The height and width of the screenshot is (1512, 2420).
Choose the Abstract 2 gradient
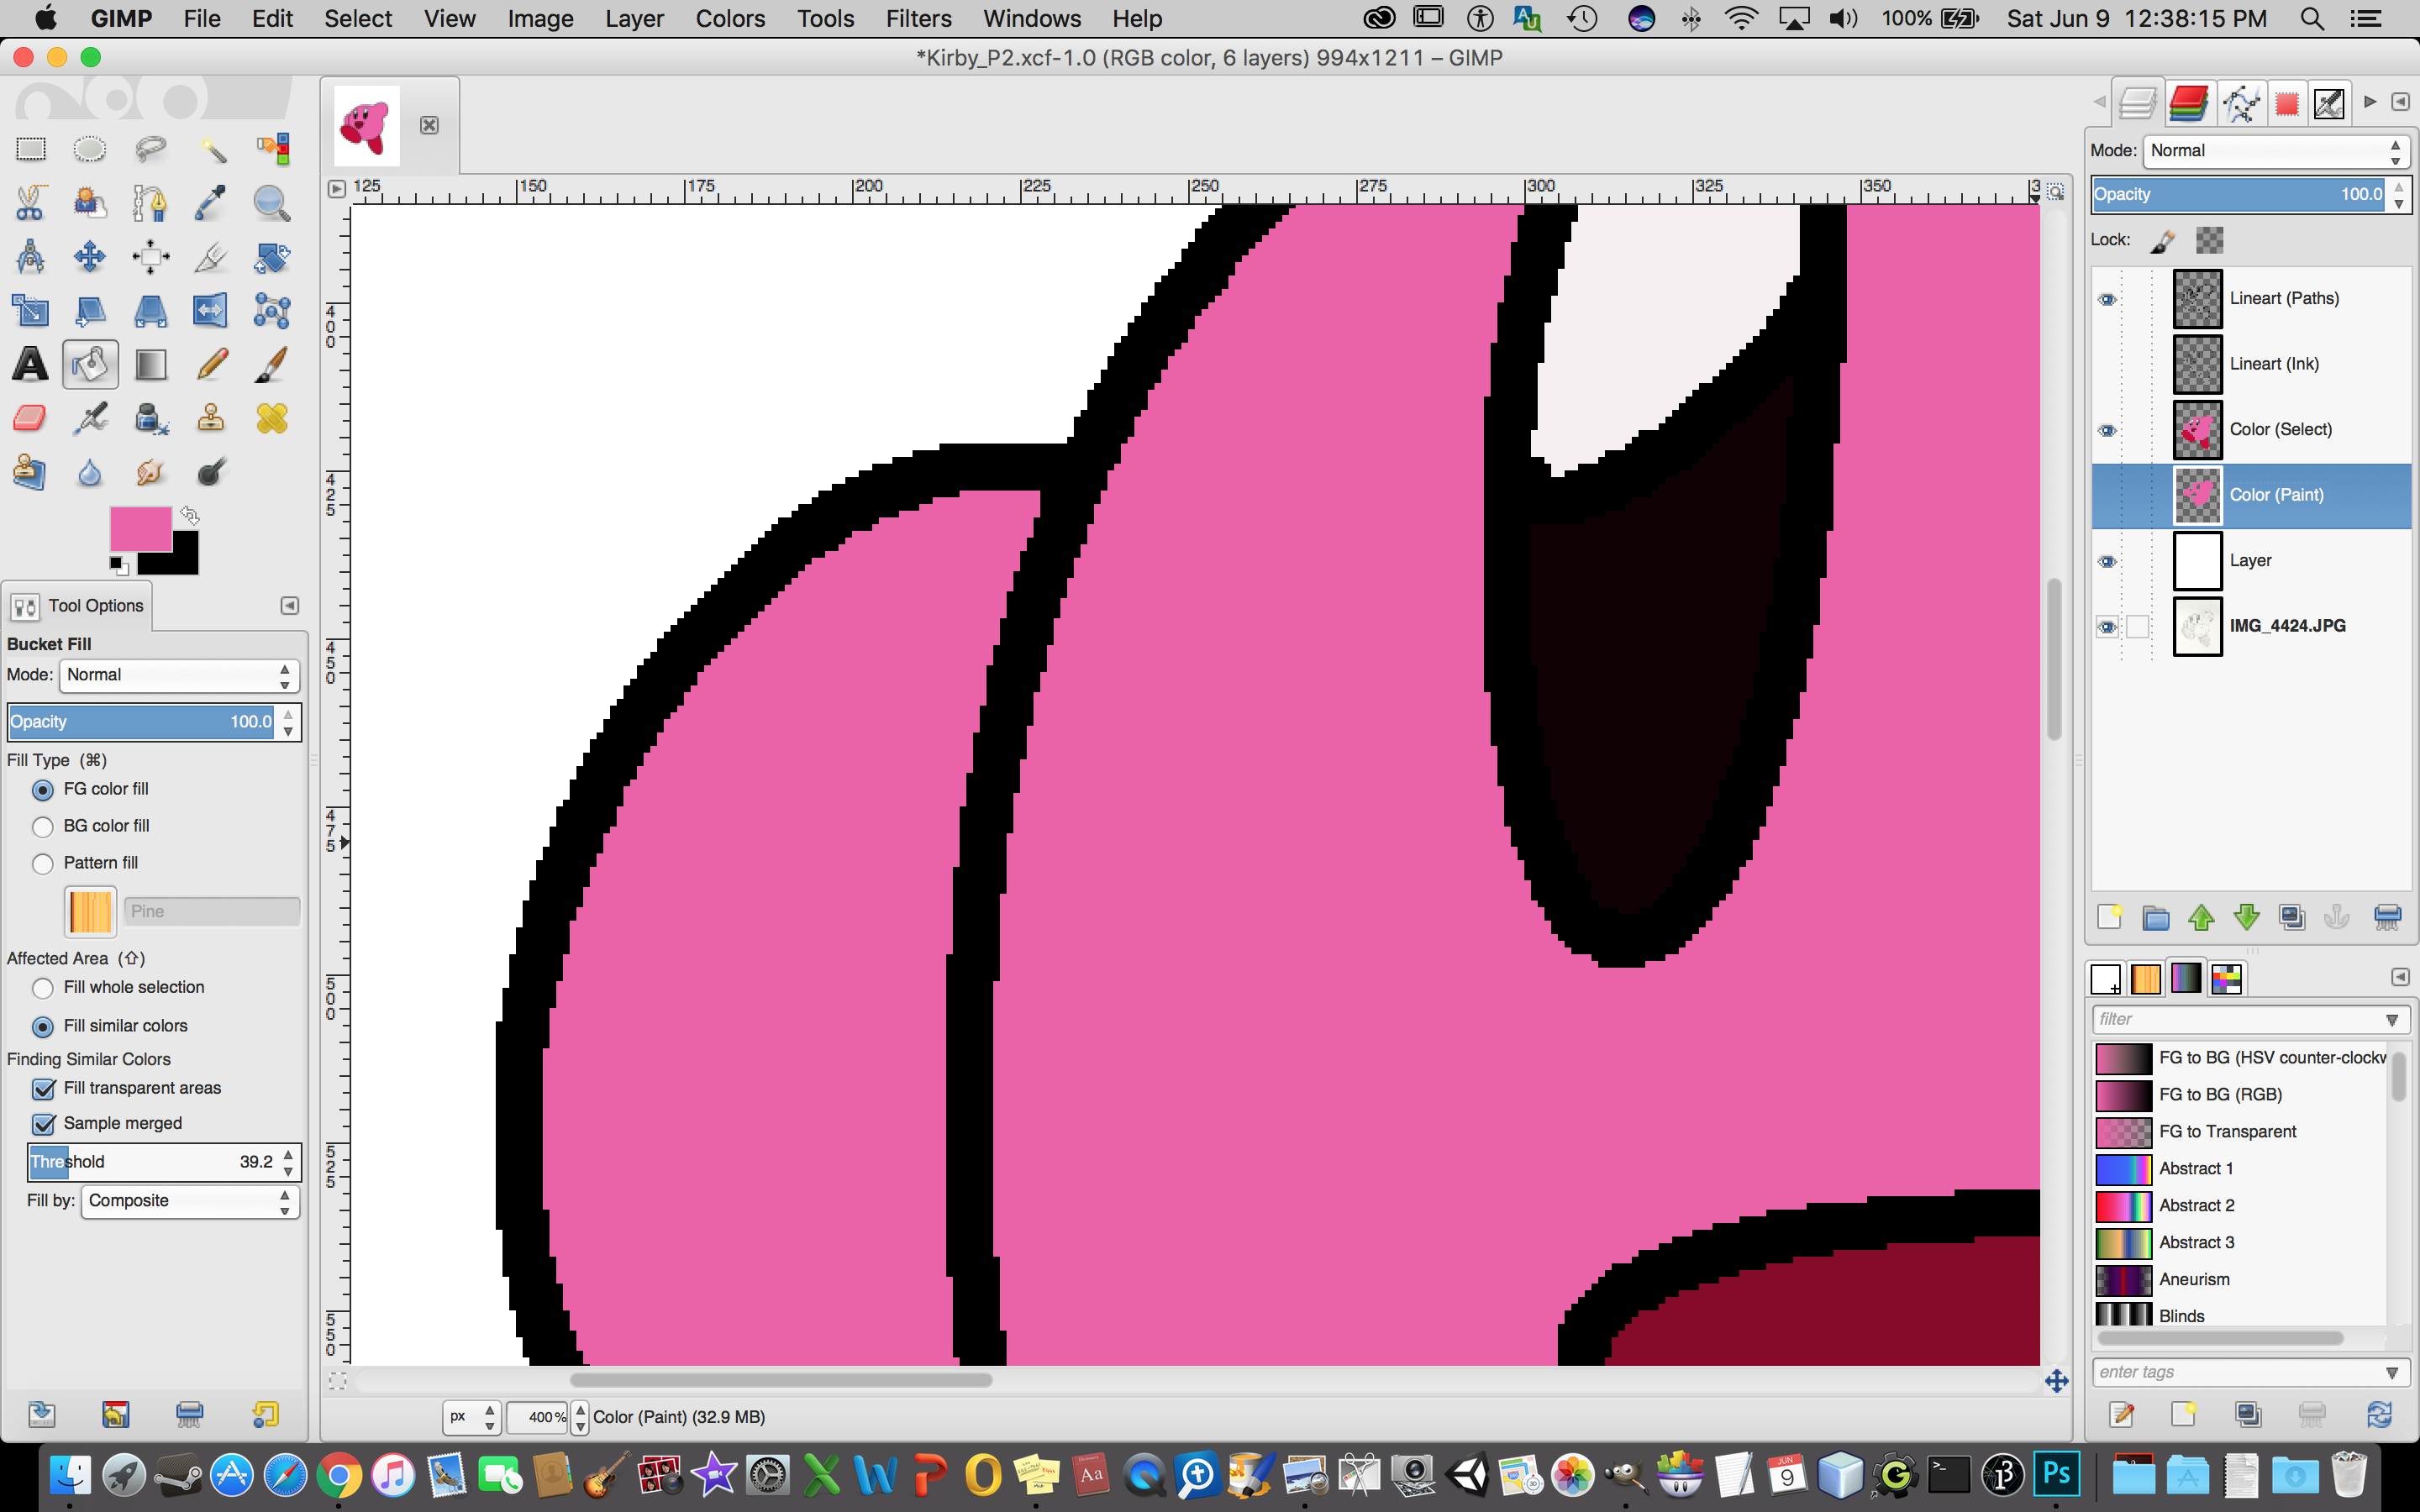click(x=2241, y=1206)
